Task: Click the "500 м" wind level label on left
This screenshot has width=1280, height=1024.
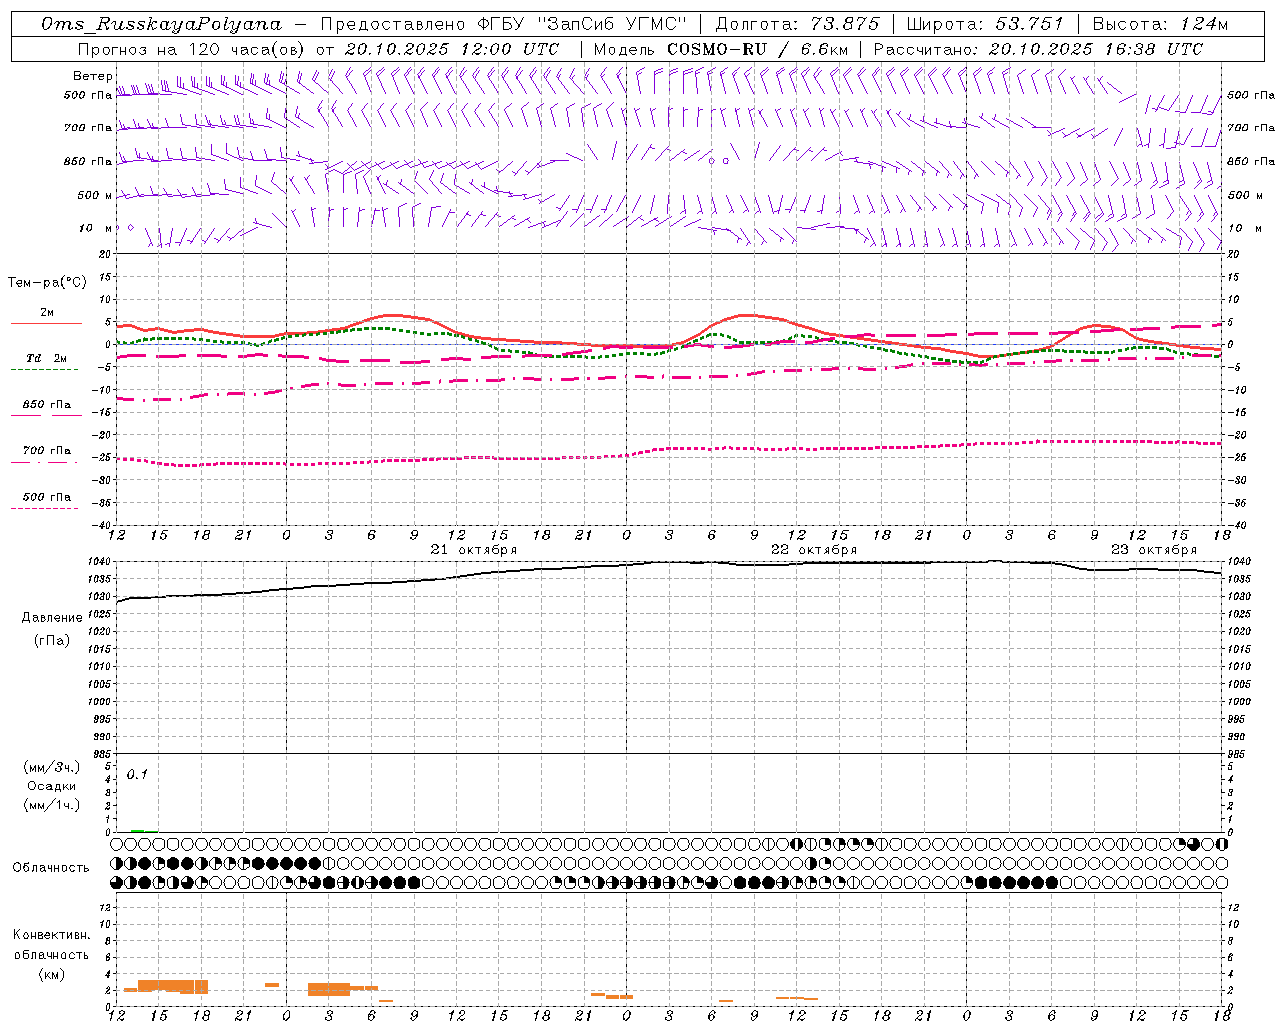Action: point(96,196)
